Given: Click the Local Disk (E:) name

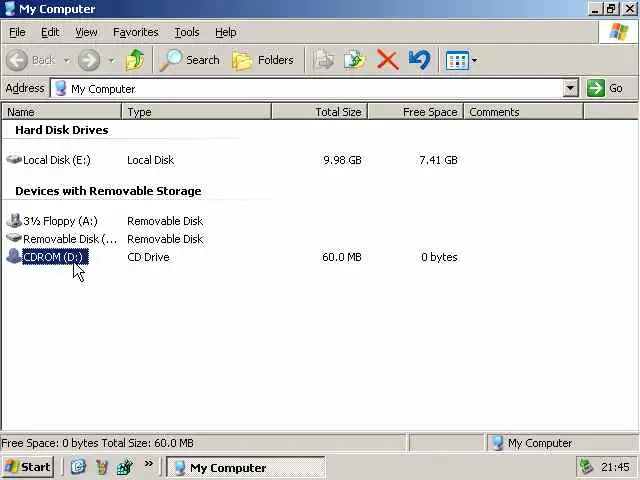Looking at the screenshot, I should tap(57, 160).
